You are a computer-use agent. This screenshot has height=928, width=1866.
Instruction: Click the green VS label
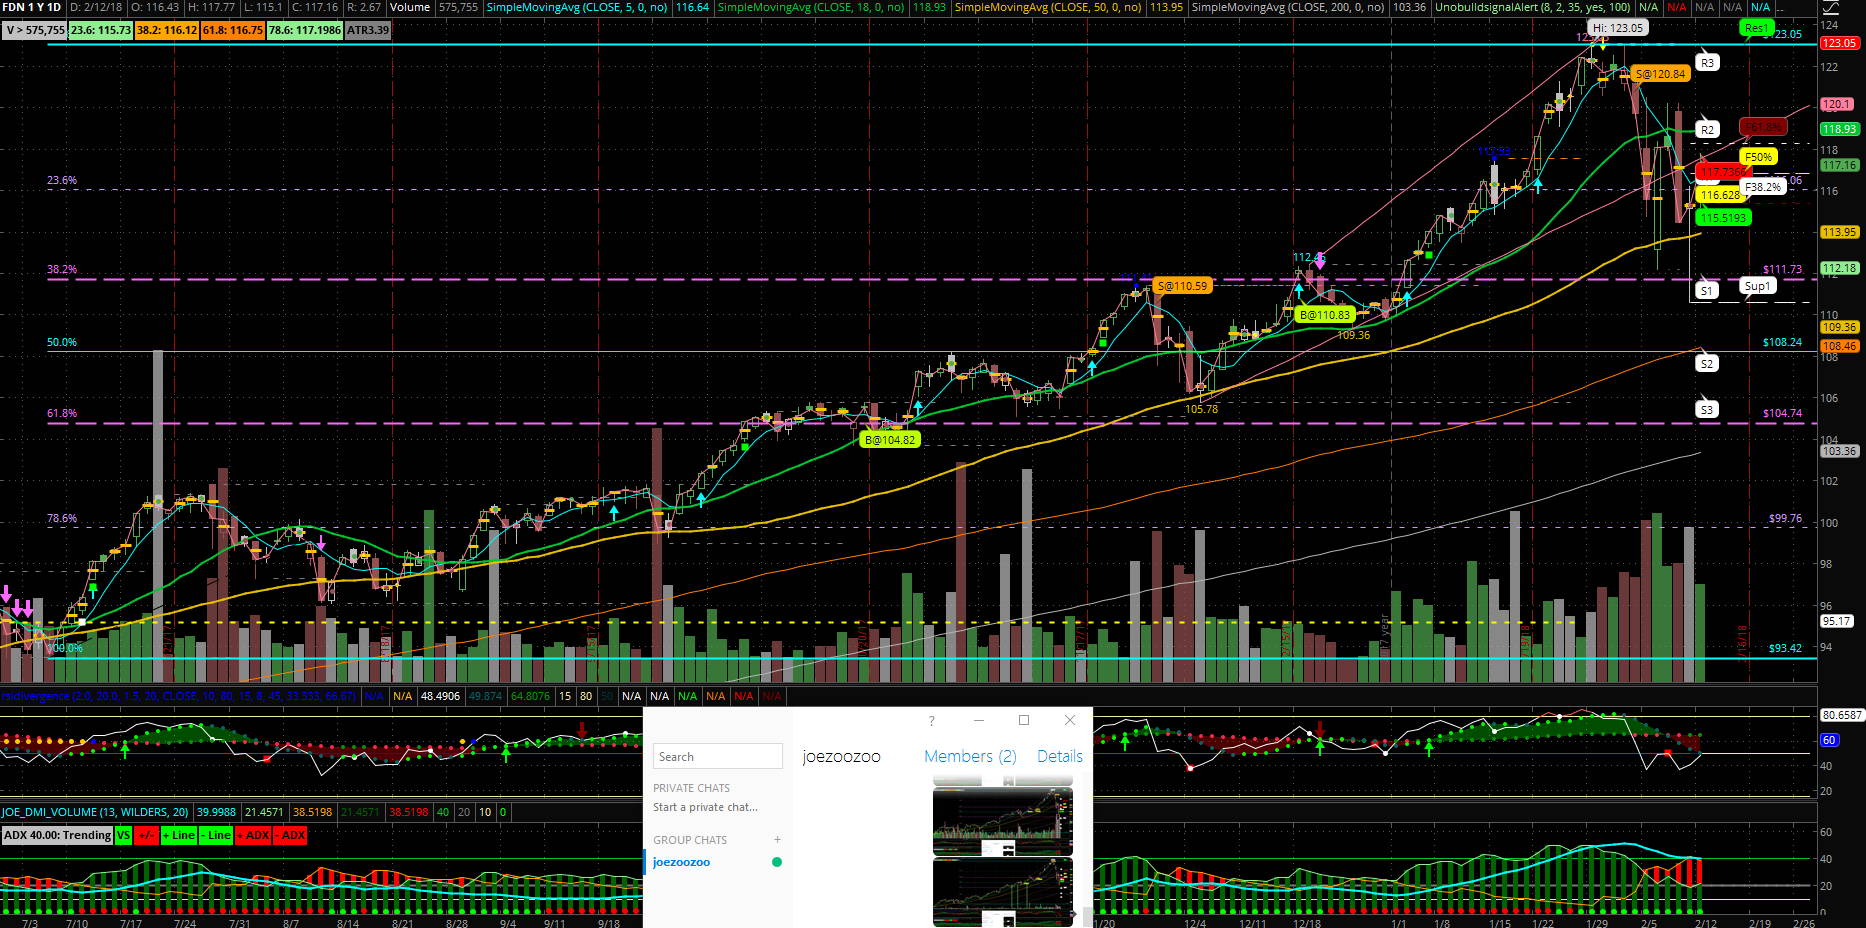pos(123,835)
